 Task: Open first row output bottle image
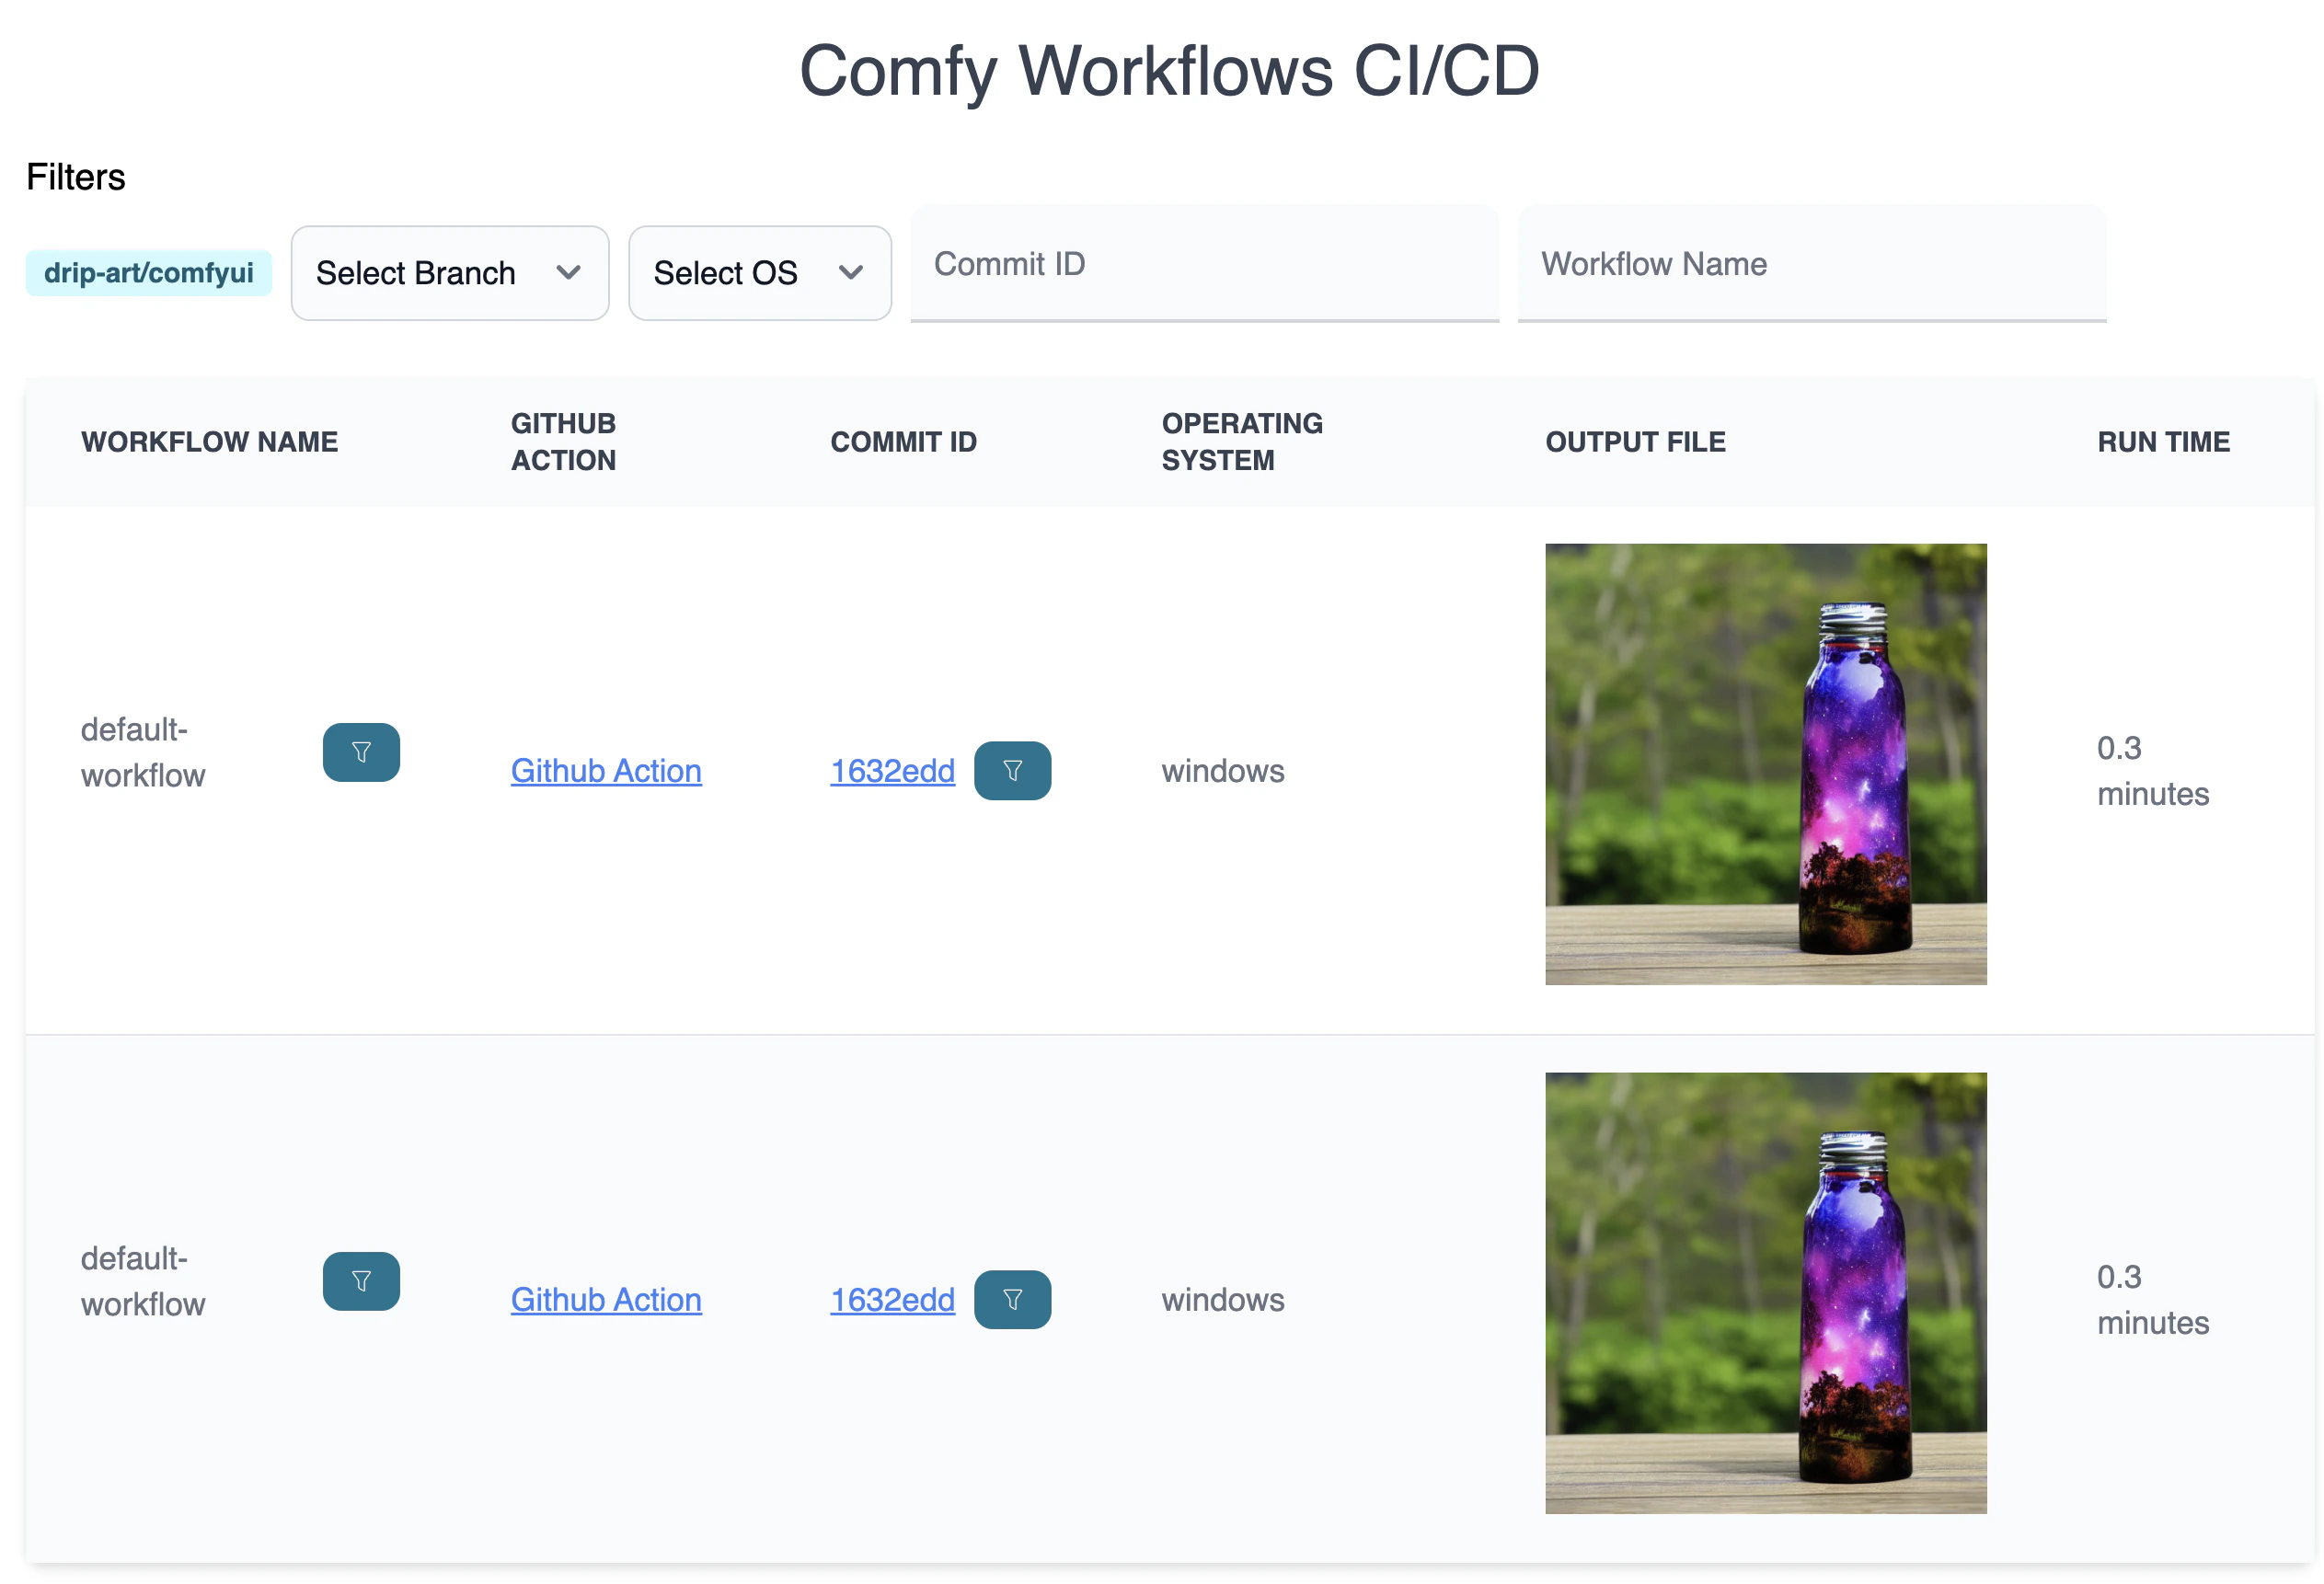(1765, 764)
